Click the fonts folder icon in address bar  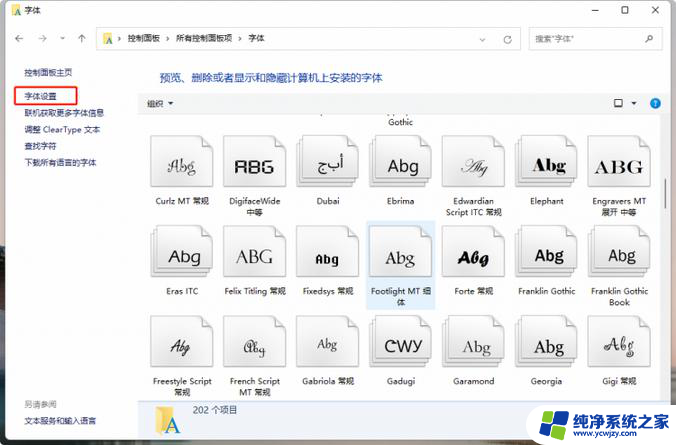coord(108,39)
